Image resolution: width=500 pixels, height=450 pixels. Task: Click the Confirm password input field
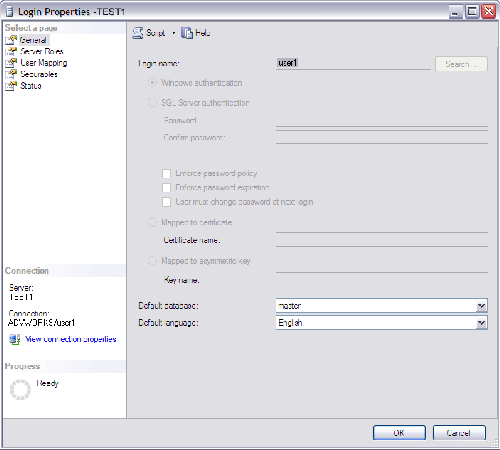tap(382, 137)
